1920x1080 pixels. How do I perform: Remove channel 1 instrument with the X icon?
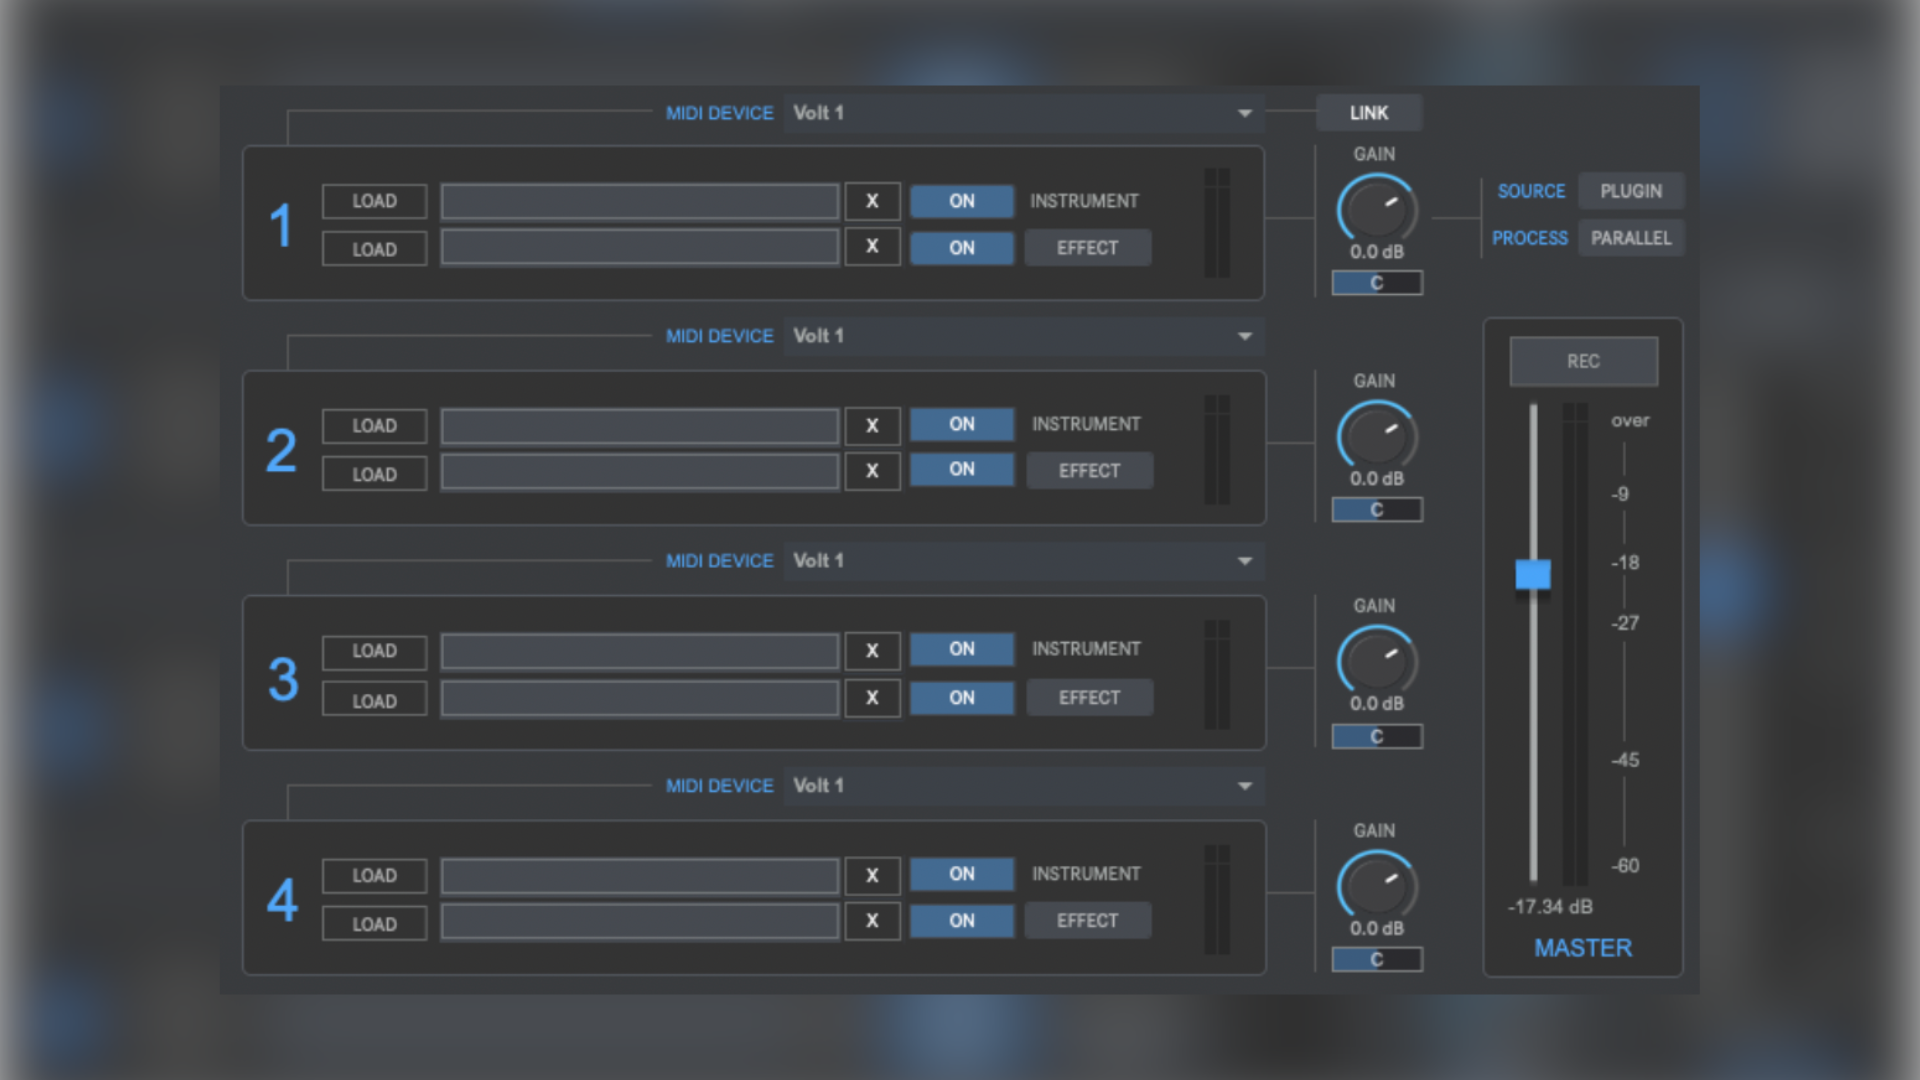(x=872, y=201)
